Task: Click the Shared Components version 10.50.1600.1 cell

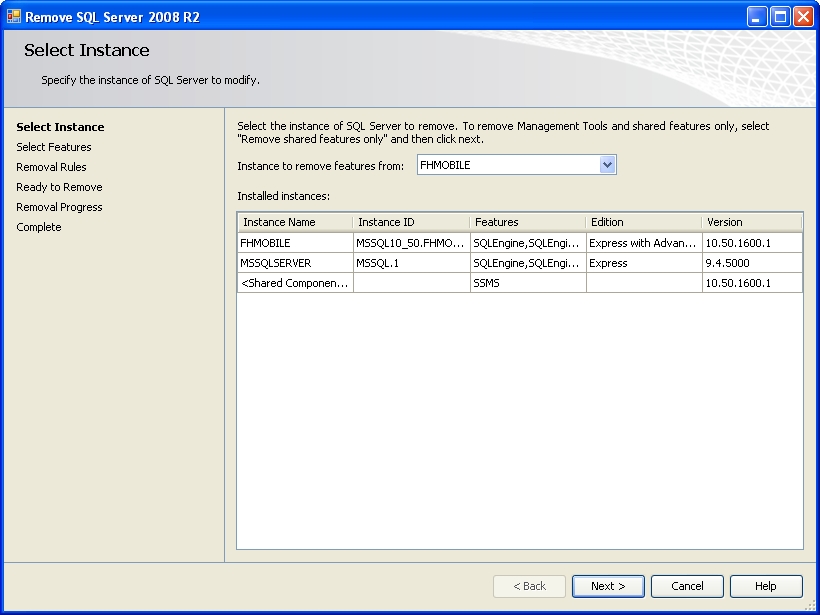Action: (x=753, y=283)
